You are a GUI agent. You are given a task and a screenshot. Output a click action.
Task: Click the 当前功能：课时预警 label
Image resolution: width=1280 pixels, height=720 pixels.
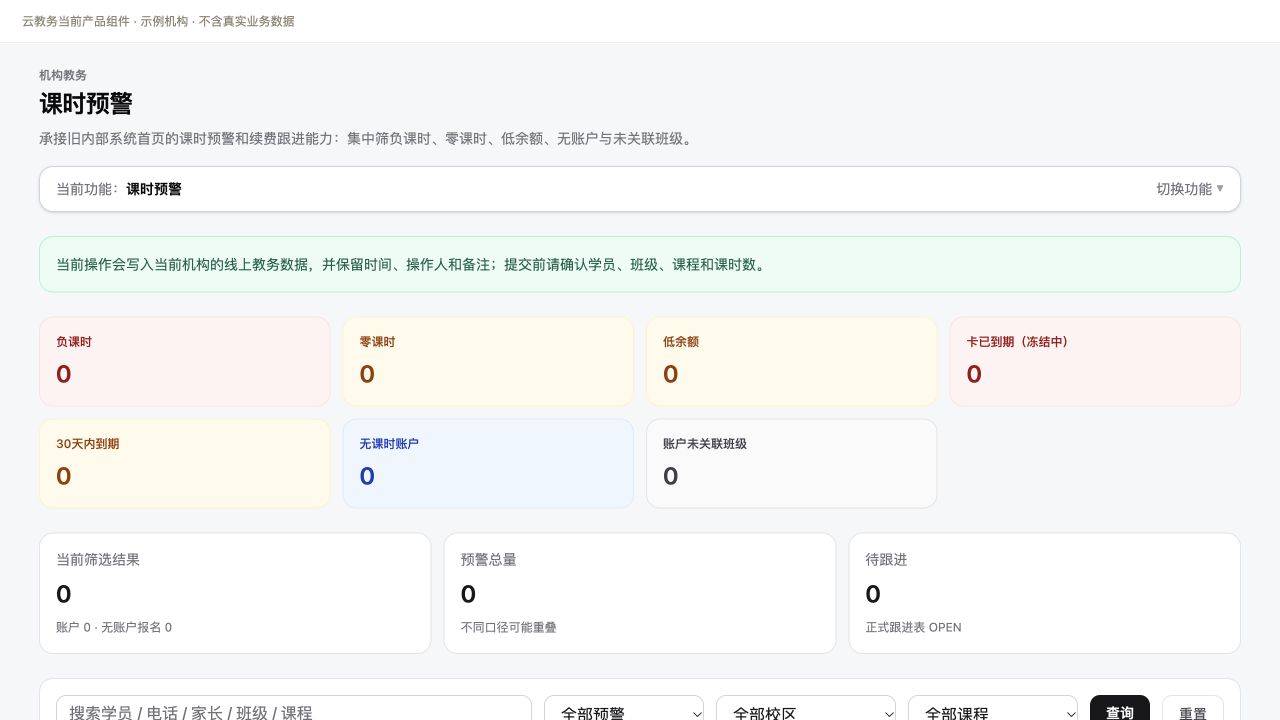[119, 189]
